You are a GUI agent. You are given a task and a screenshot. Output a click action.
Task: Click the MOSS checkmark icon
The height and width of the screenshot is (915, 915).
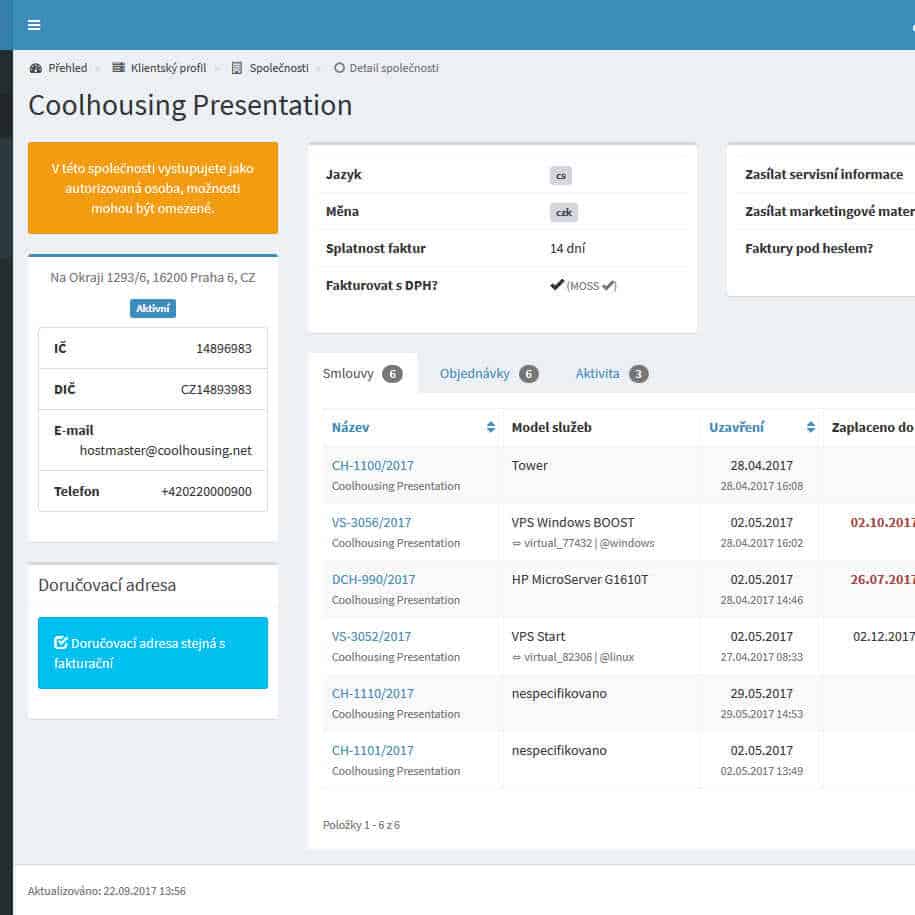608,285
